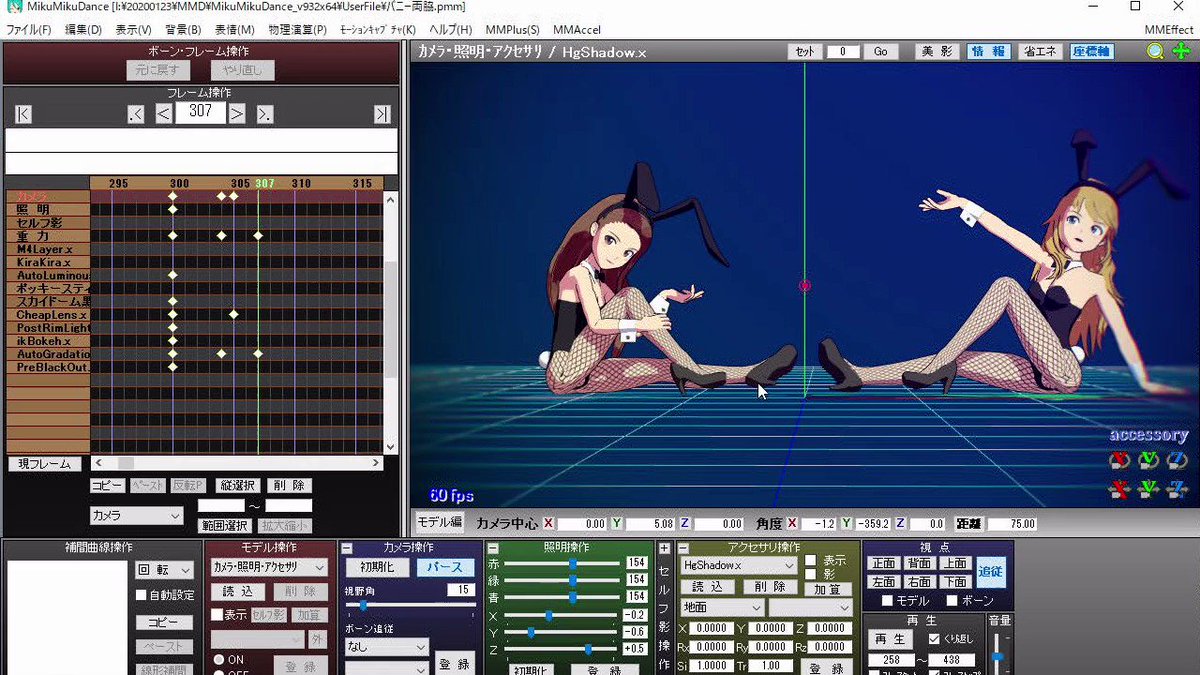The image size is (1200, 675).
Task: Open the 表示(V) menu
Action: [133, 30]
